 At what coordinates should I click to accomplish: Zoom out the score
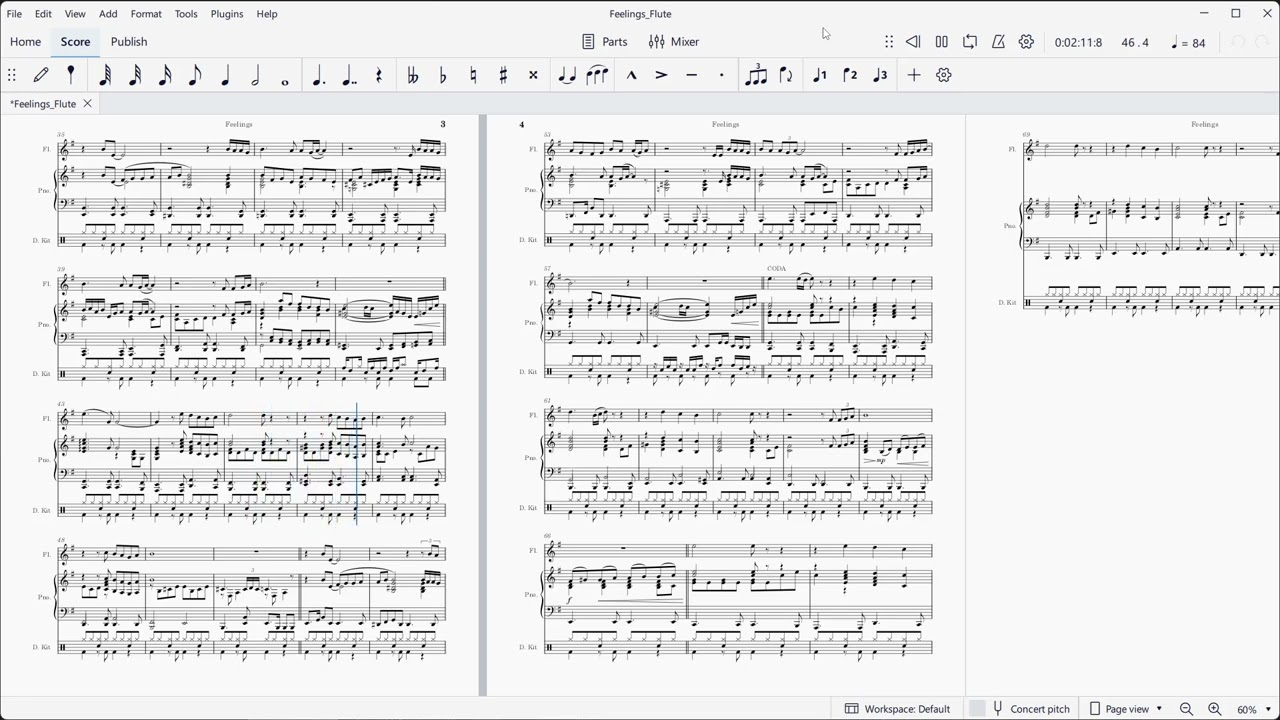point(1186,709)
